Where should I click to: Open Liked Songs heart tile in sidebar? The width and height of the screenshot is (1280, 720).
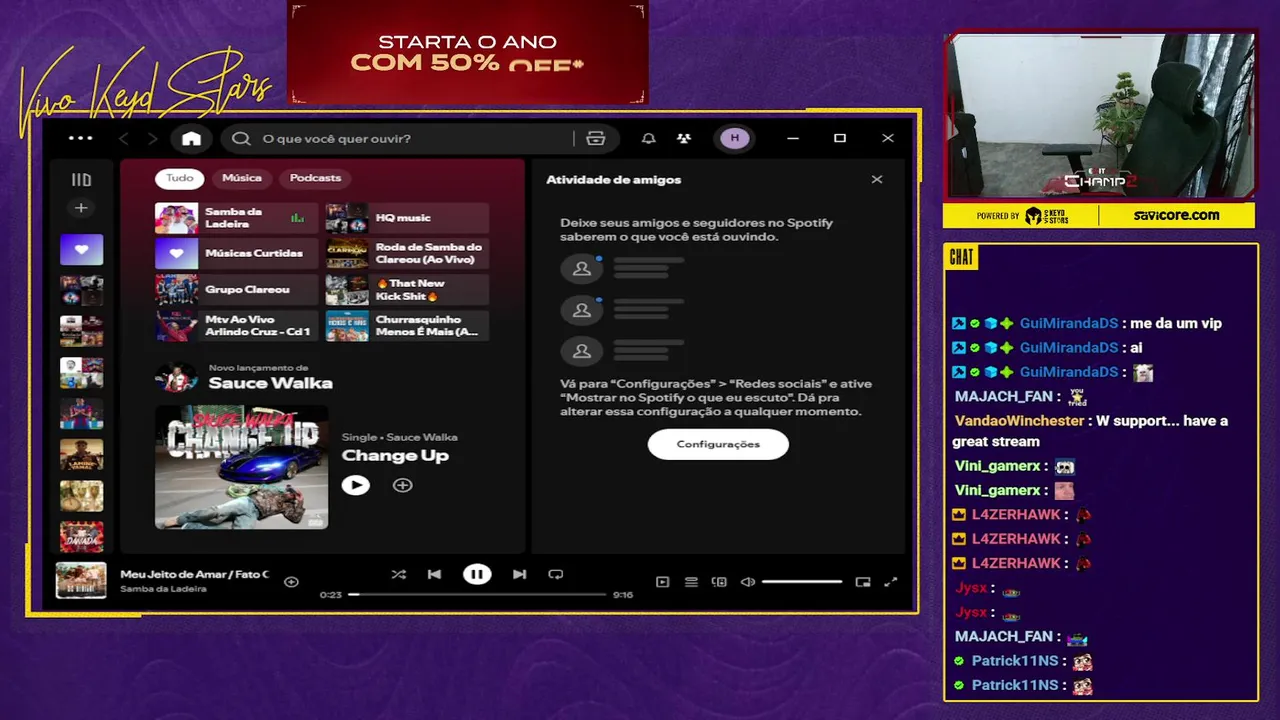[81, 249]
